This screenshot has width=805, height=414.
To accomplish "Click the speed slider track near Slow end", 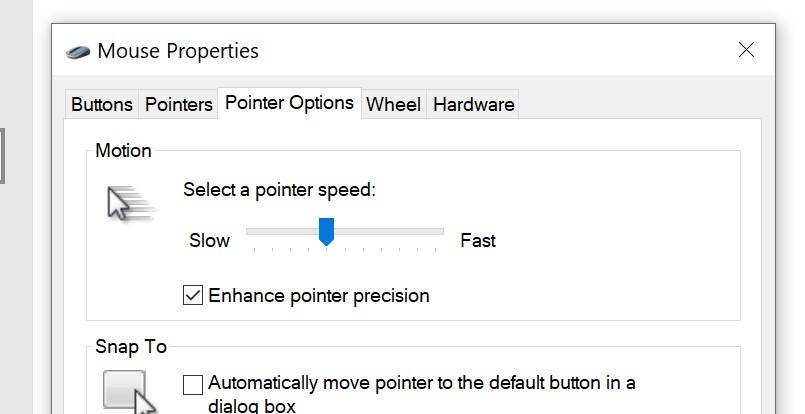I will (262, 231).
